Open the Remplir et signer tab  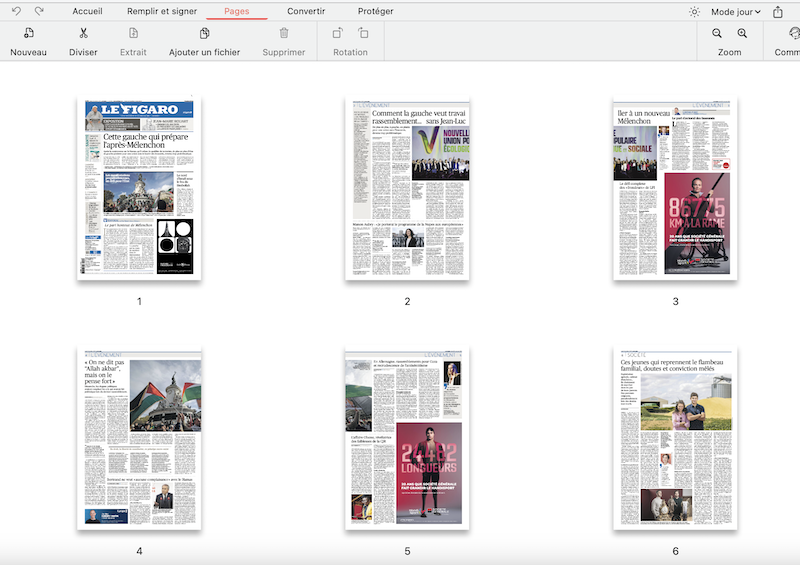pos(162,11)
